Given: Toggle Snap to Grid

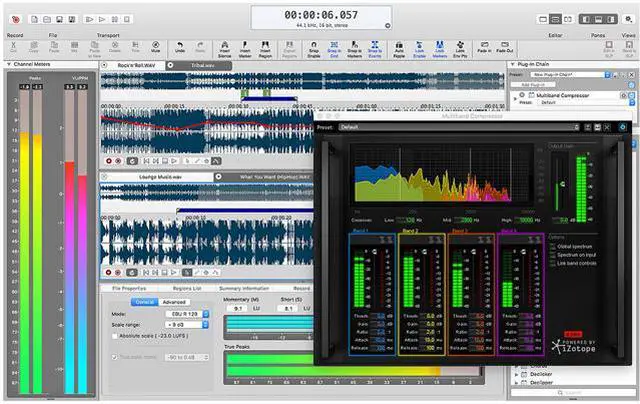Looking at the screenshot, I should coord(334,49).
